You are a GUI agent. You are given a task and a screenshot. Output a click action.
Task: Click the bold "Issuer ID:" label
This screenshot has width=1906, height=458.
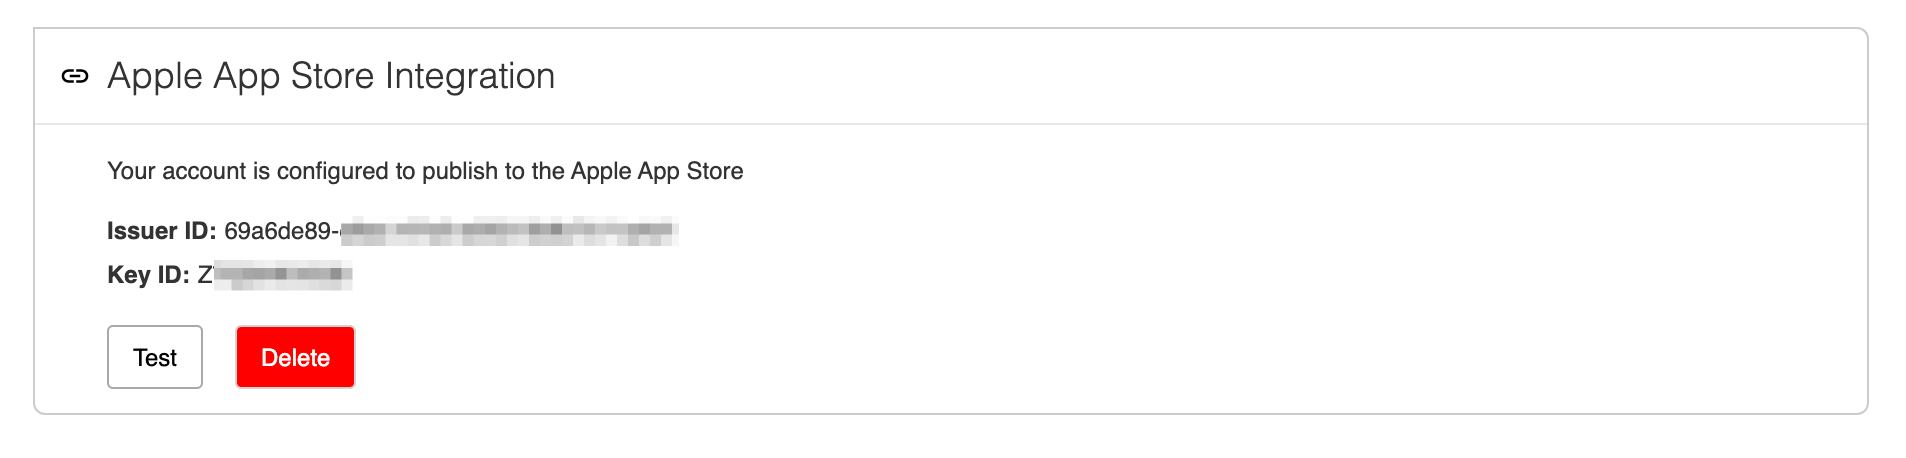(161, 231)
